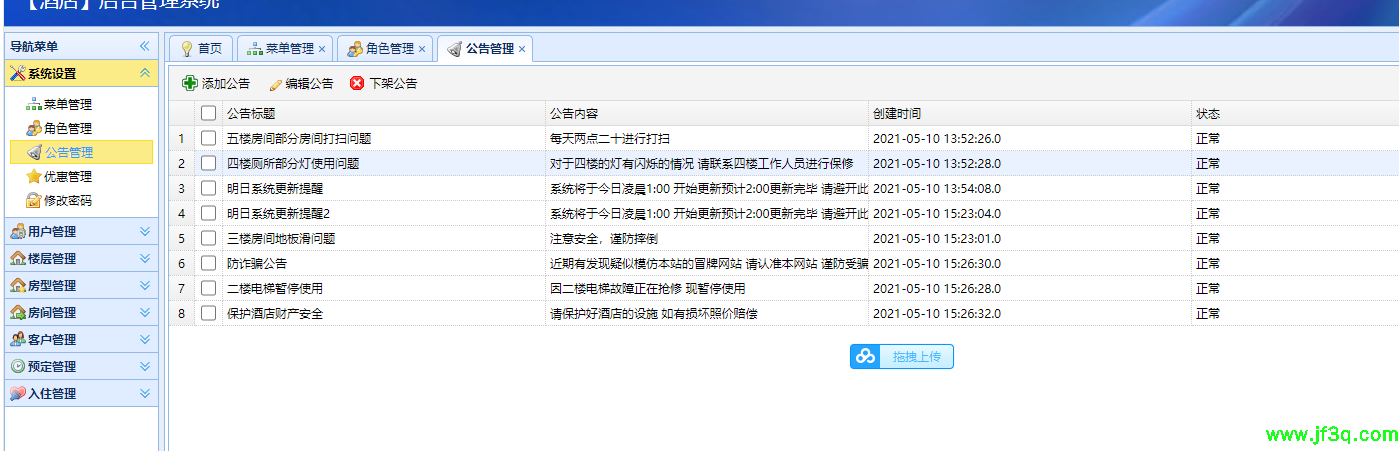1399x451 pixels.
Task: Click the tools icon beside 系统设置
Action: [x=18, y=73]
